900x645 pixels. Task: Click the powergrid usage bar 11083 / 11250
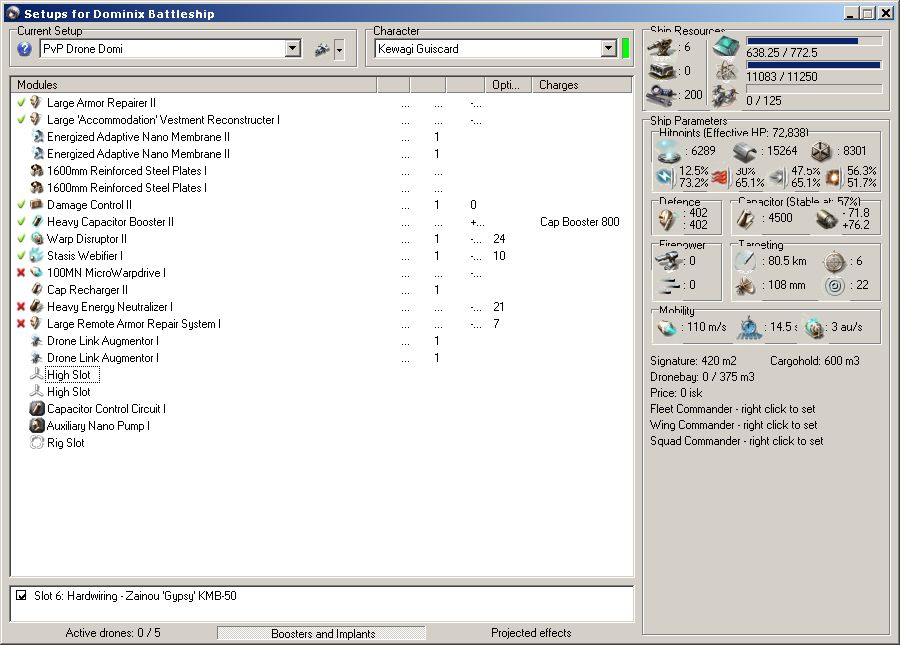coord(814,65)
